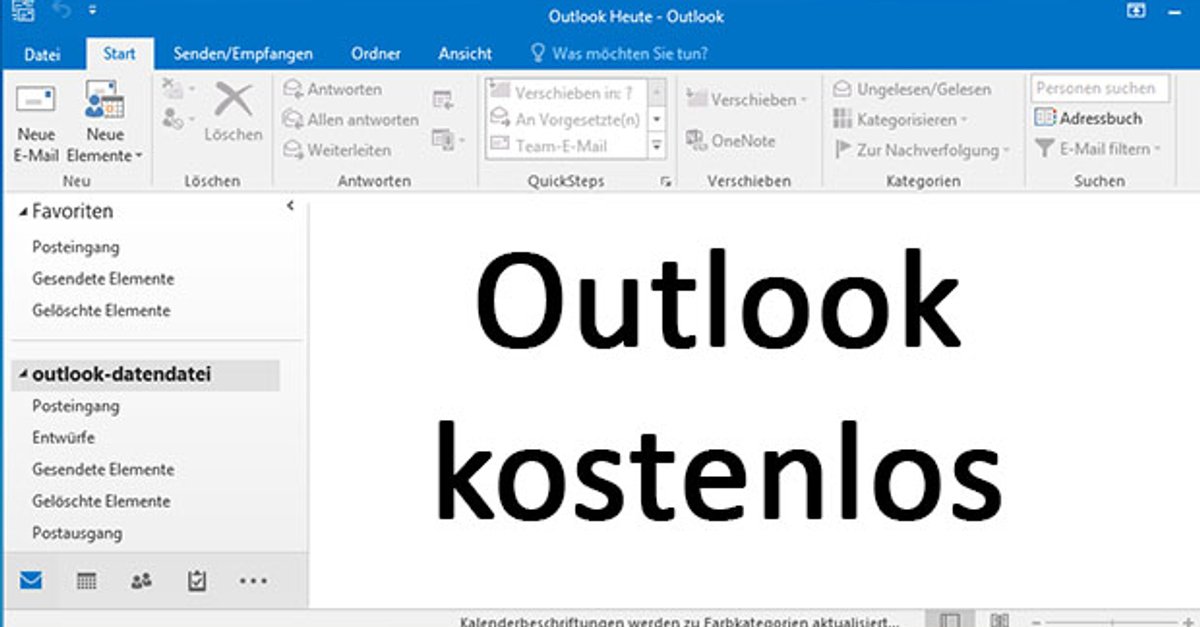1200x627 pixels.
Task: Switch to Calendar view icon
Action: pos(87,580)
